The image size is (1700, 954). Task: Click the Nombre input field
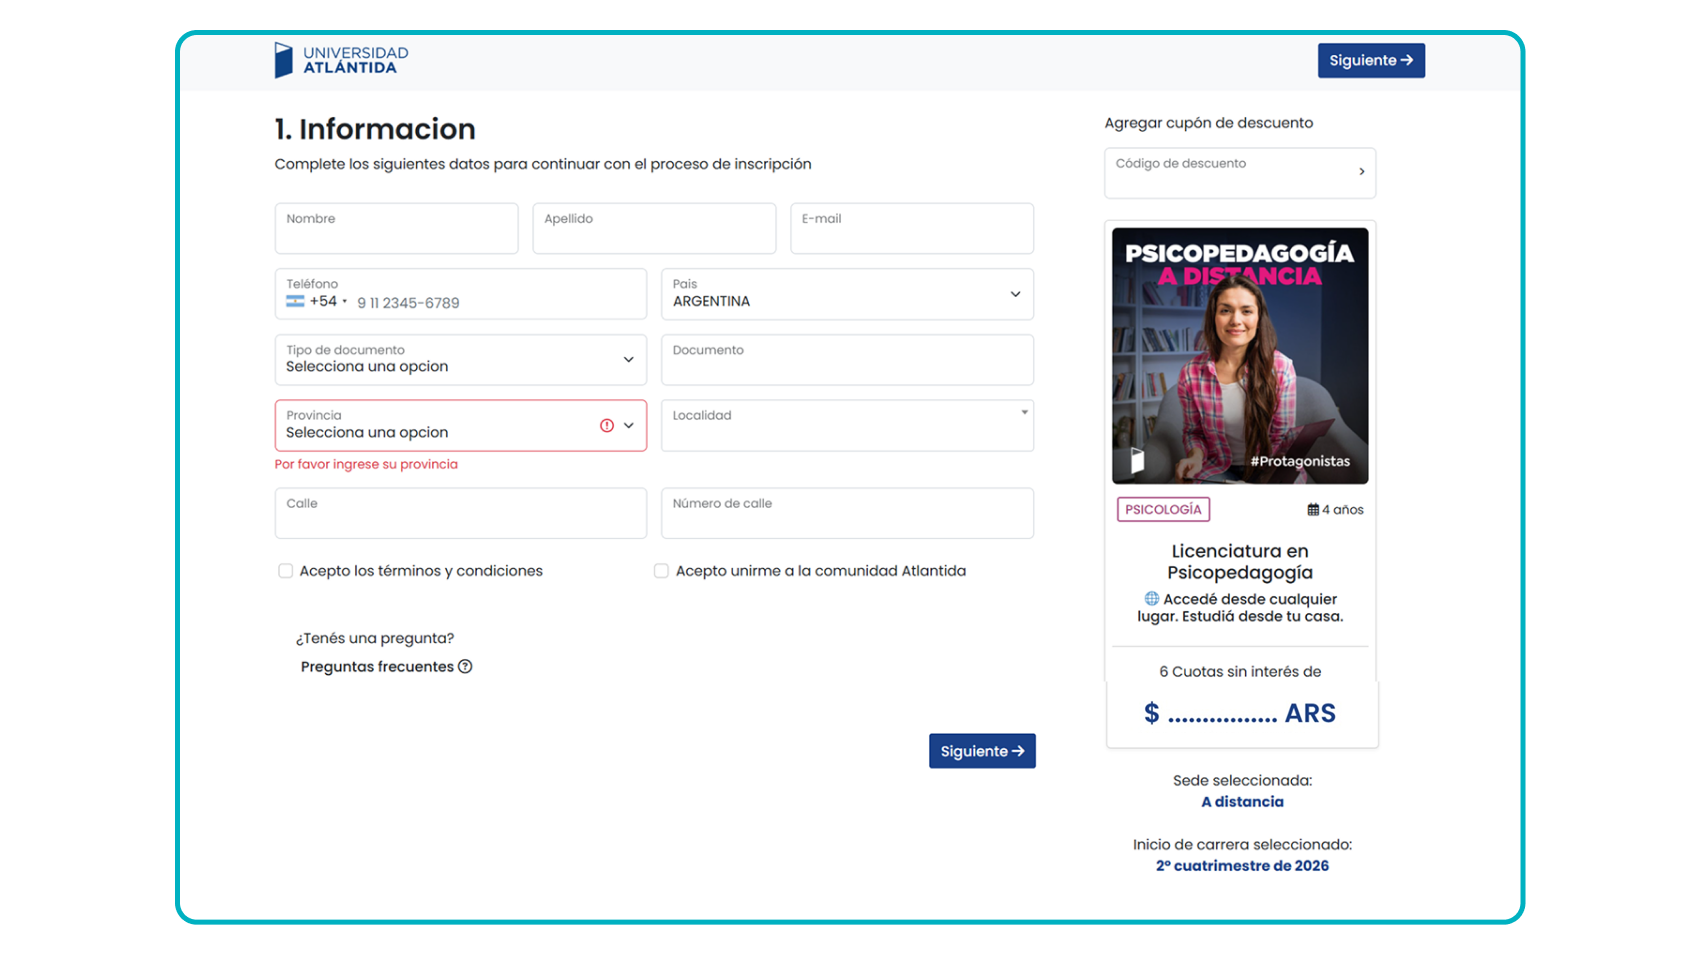(397, 229)
